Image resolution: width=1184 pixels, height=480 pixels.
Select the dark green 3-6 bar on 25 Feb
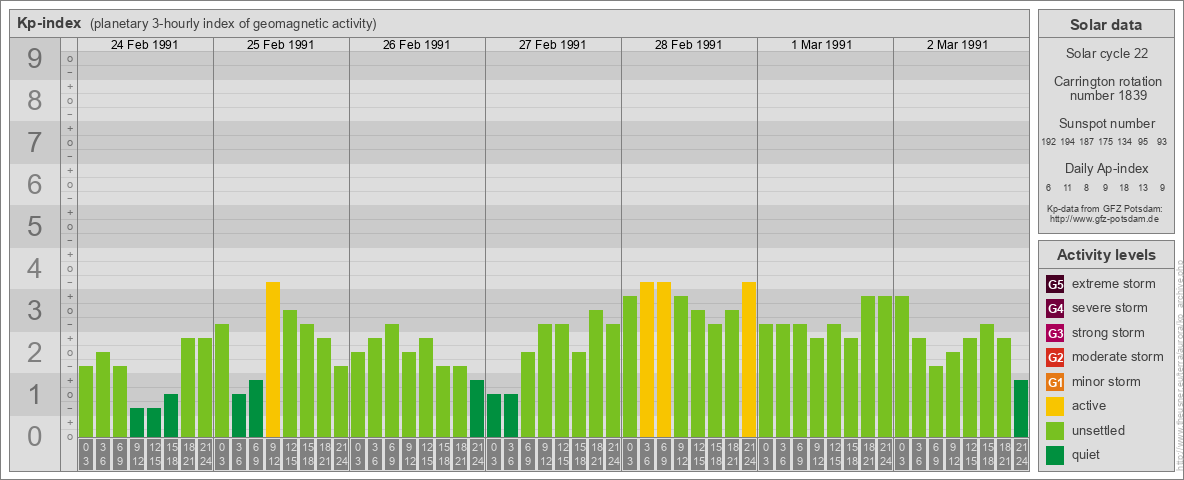click(x=239, y=416)
